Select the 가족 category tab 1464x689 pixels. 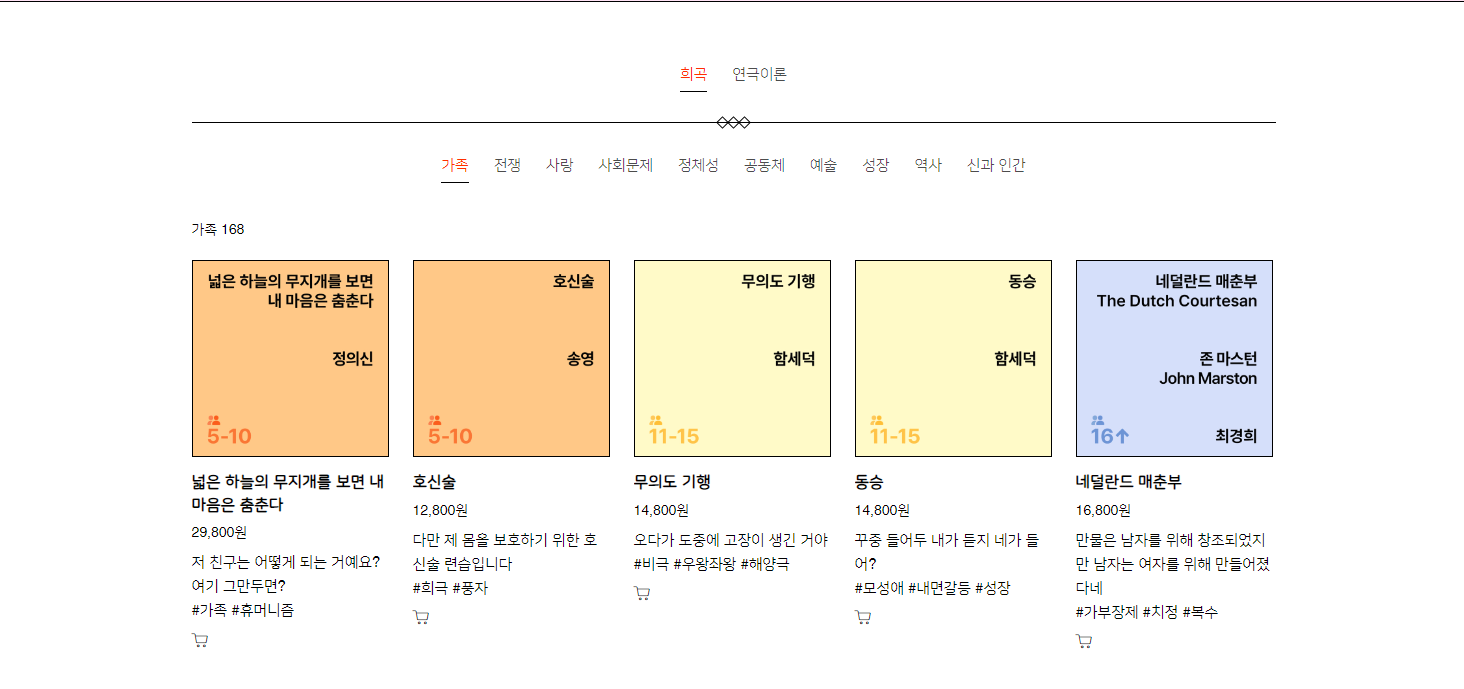coord(455,165)
